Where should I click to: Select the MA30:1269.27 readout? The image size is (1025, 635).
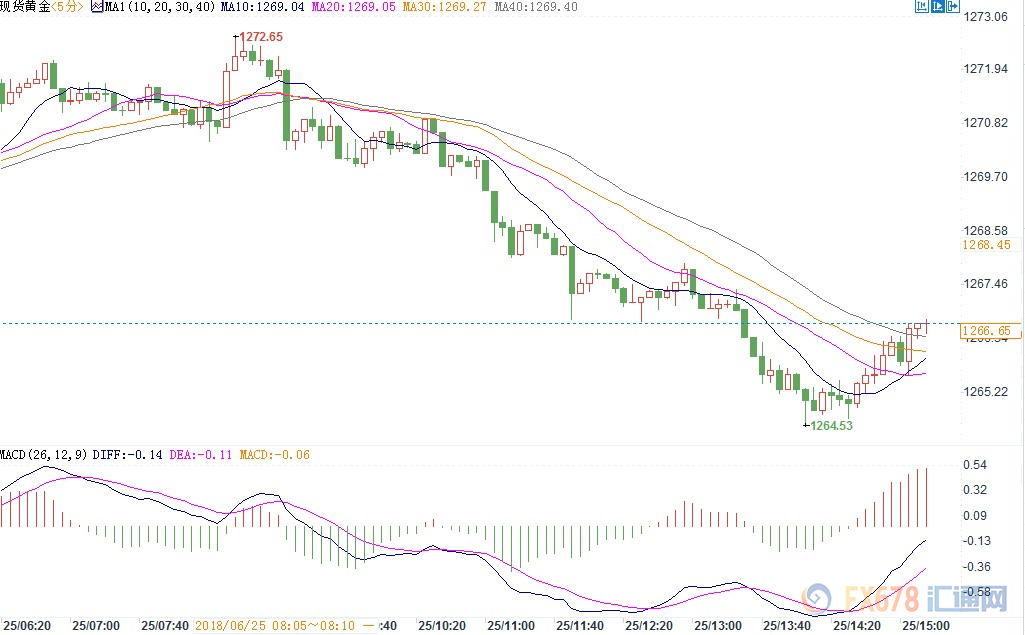[445, 7]
